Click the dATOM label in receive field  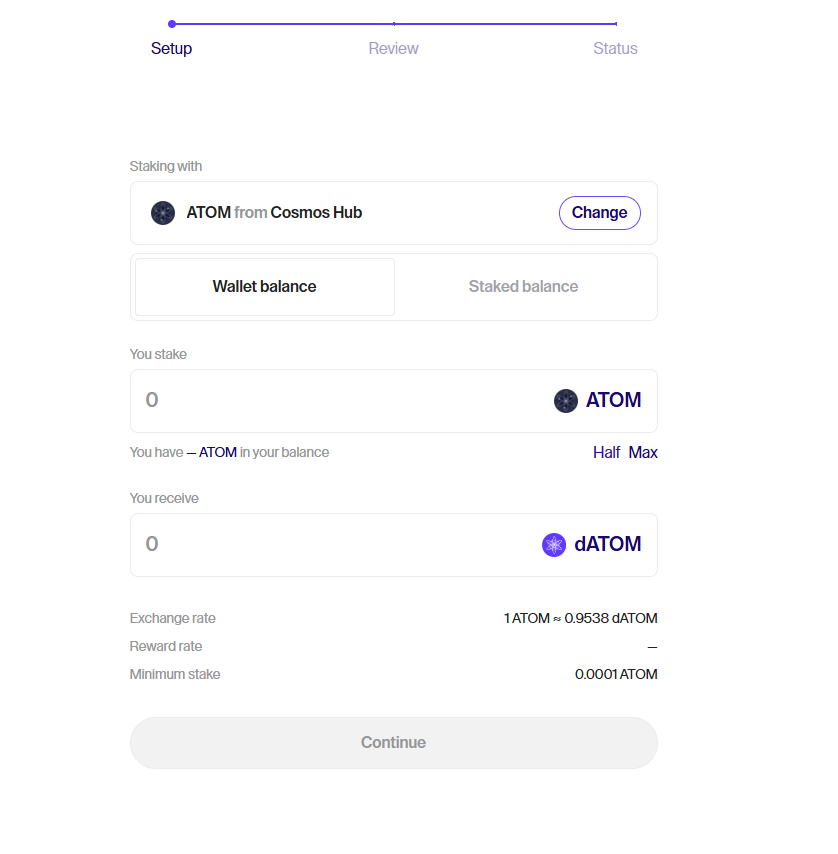(x=608, y=544)
